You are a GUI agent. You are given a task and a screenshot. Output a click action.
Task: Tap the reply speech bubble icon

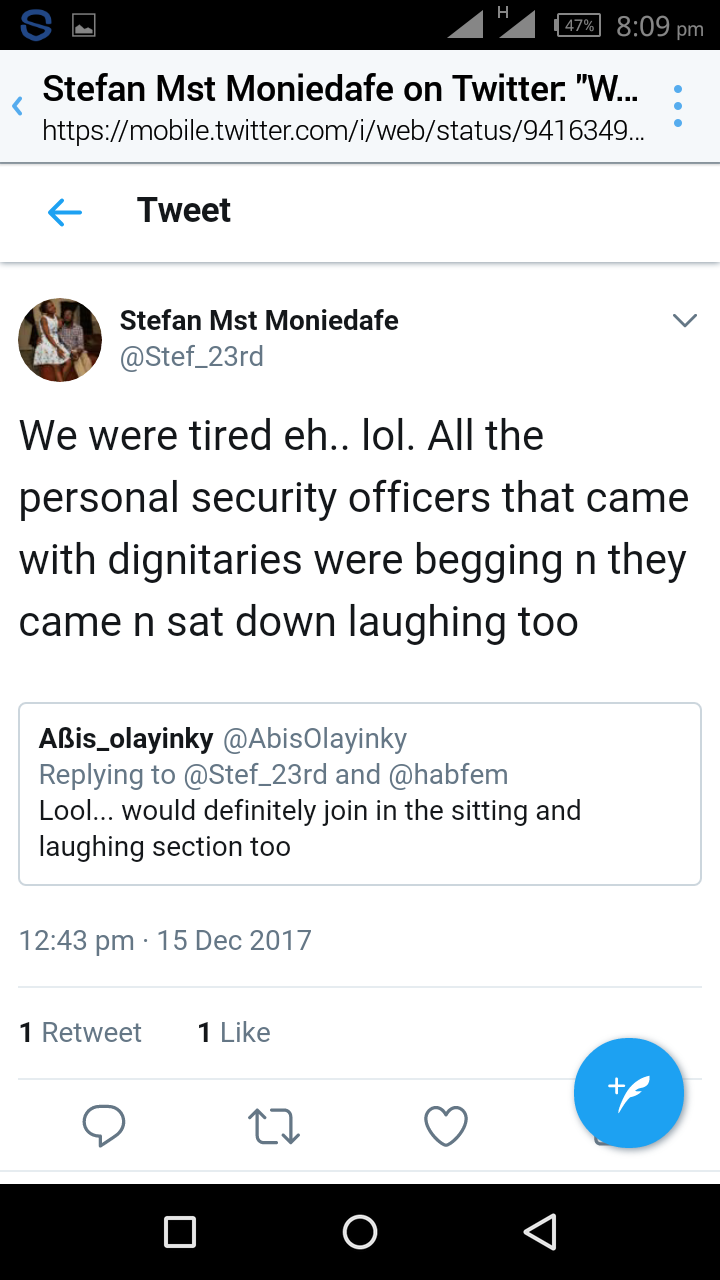pos(103,1126)
